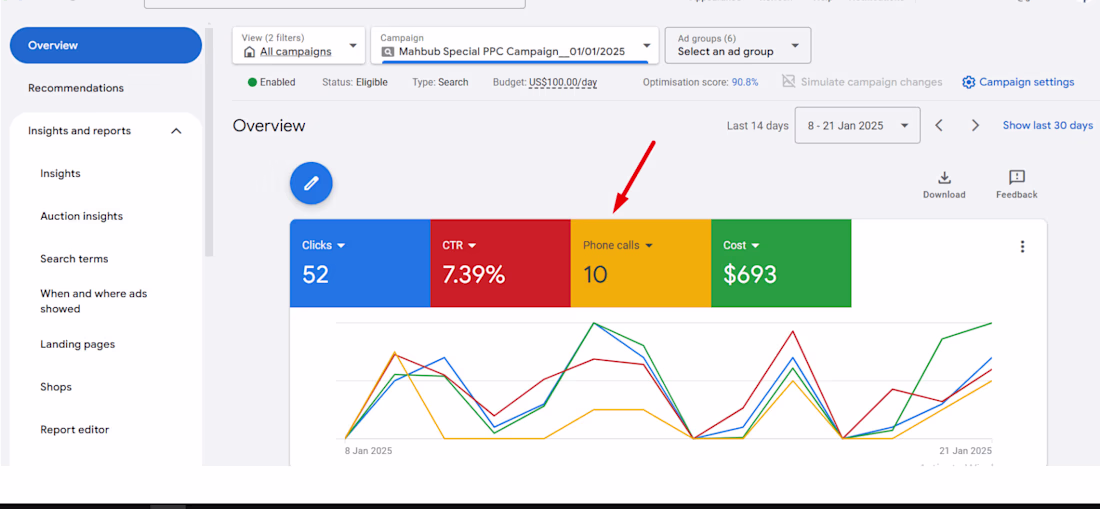Viewport: 1100px width, 509px height.
Task: Open the Clicks metric dropdown
Action: pyautogui.click(x=342, y=245)
